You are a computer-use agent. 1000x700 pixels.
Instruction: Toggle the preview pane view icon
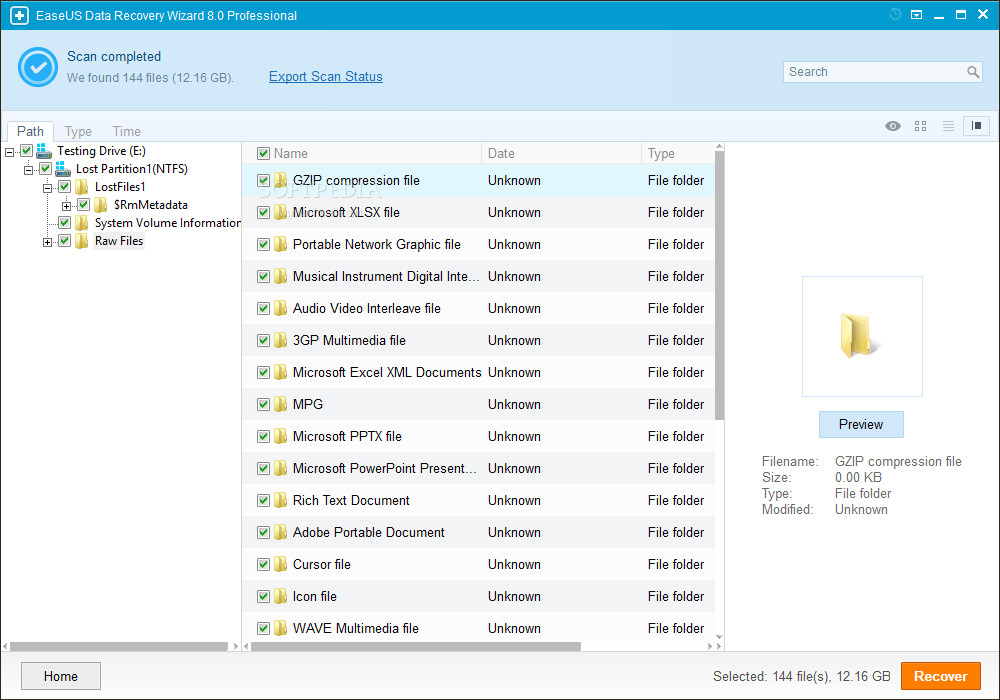point(976,126)
